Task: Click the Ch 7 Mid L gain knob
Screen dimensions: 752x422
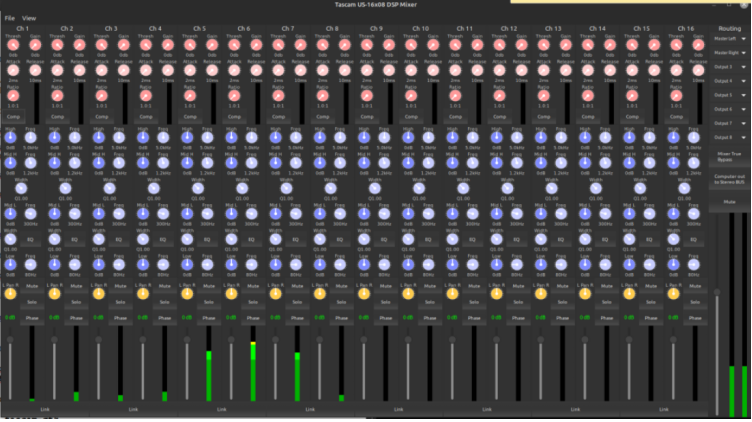Action: pyautogui.click(x=275, y=214)
